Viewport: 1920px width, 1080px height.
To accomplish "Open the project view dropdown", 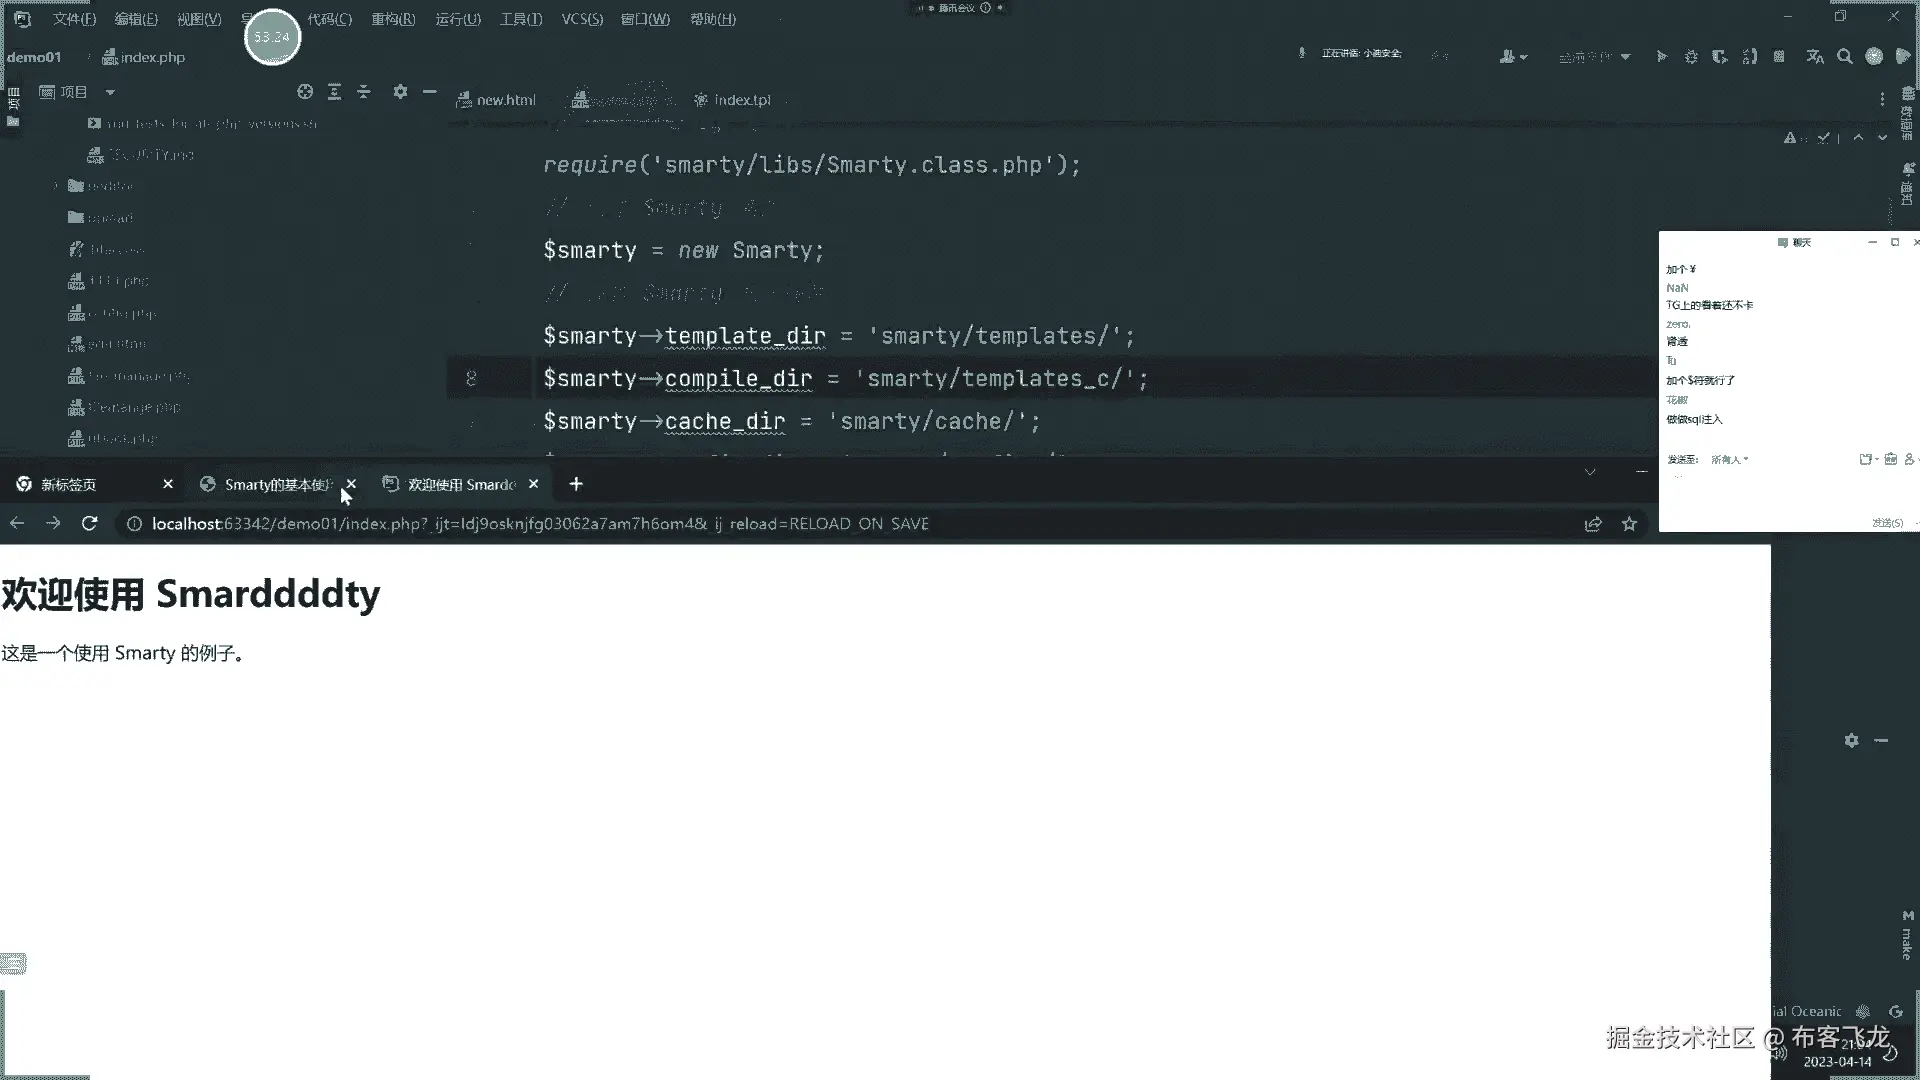I will tap(110, 92).
